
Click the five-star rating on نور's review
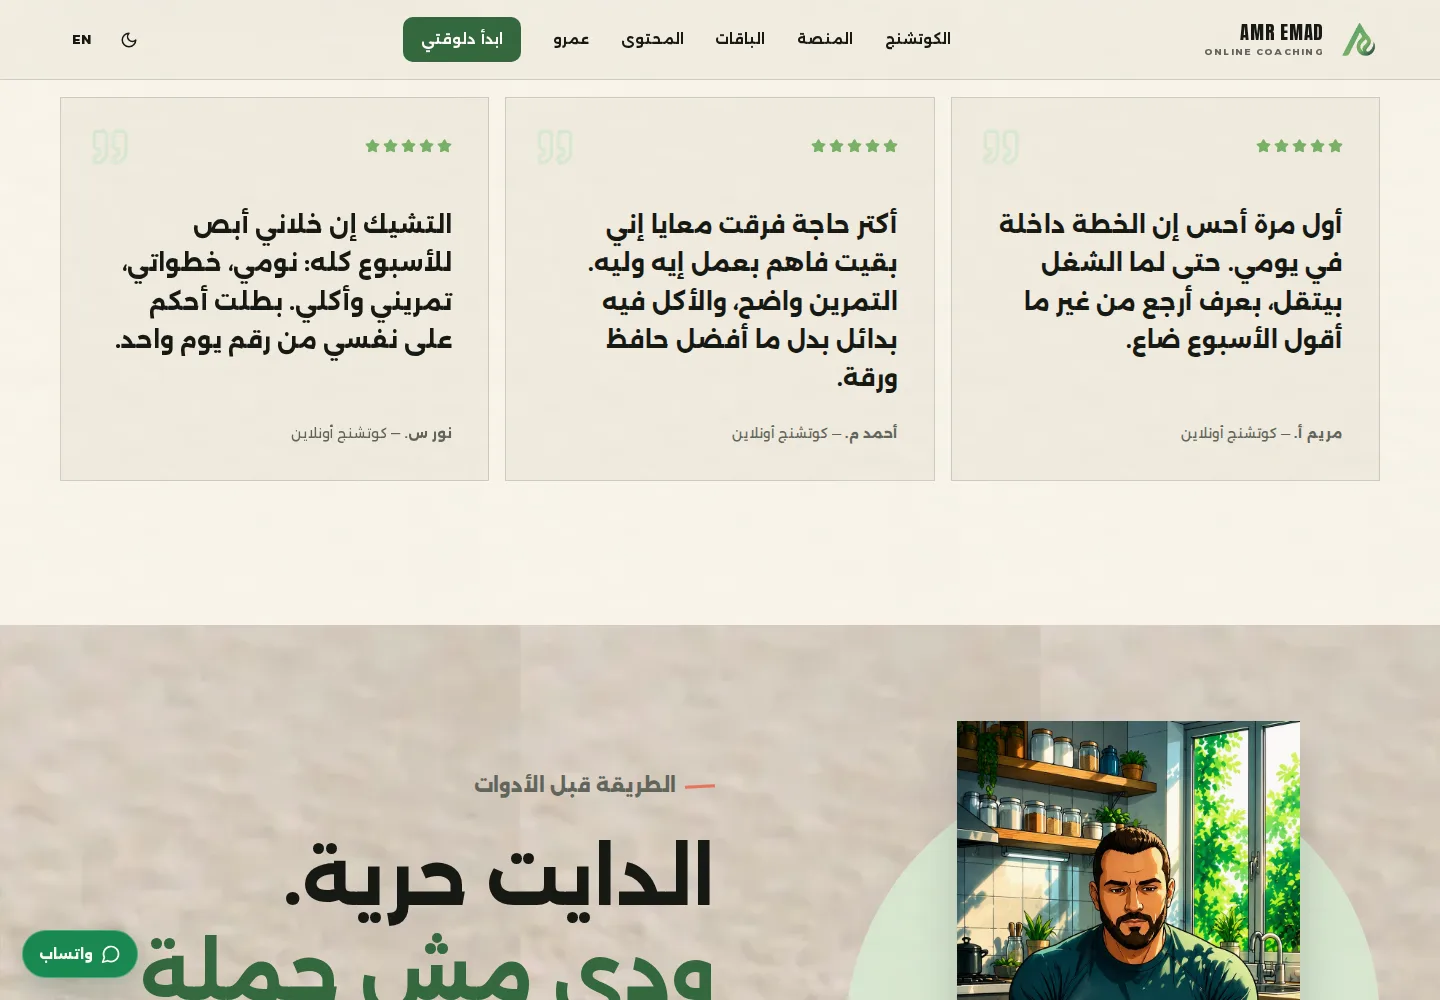(409, 146)
